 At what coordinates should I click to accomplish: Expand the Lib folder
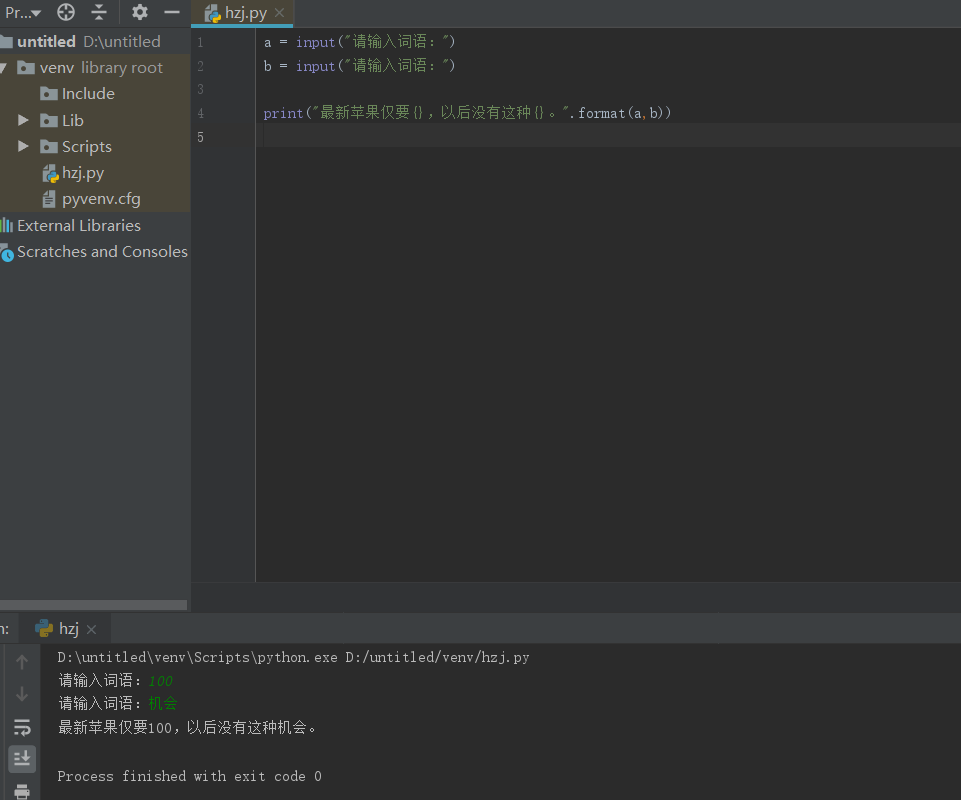(23, 120)
